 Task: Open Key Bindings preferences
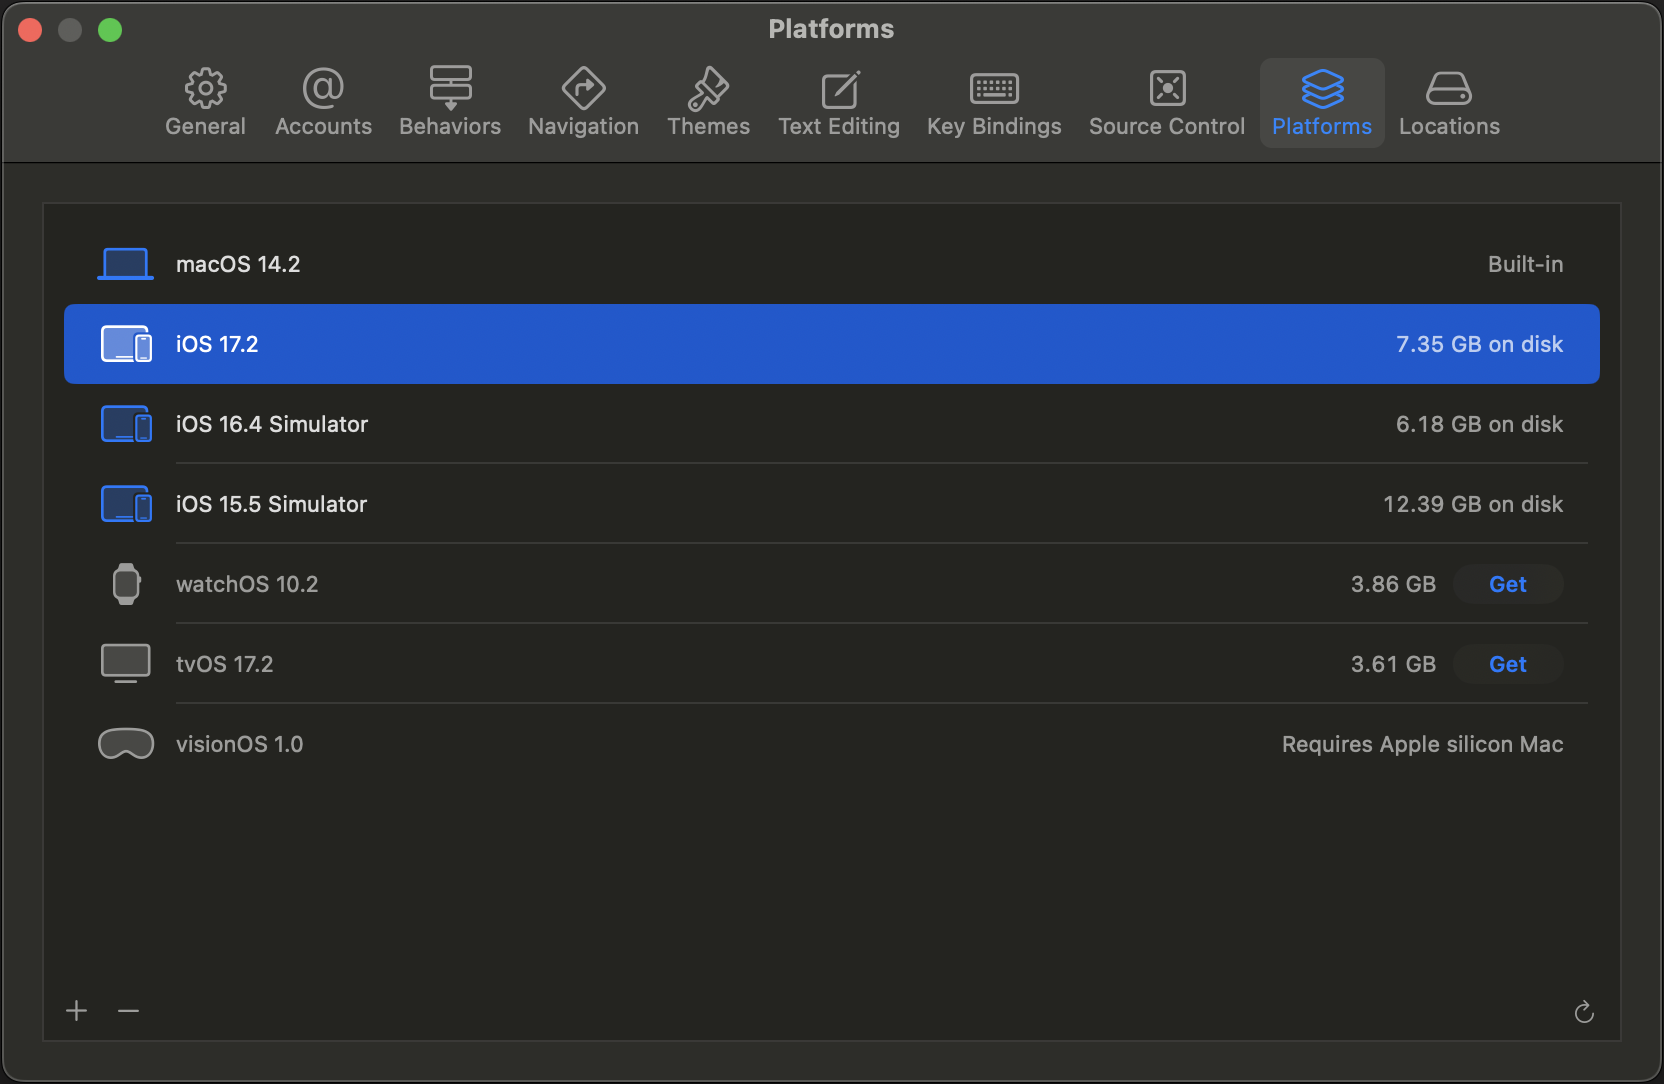tap(994, 103)
